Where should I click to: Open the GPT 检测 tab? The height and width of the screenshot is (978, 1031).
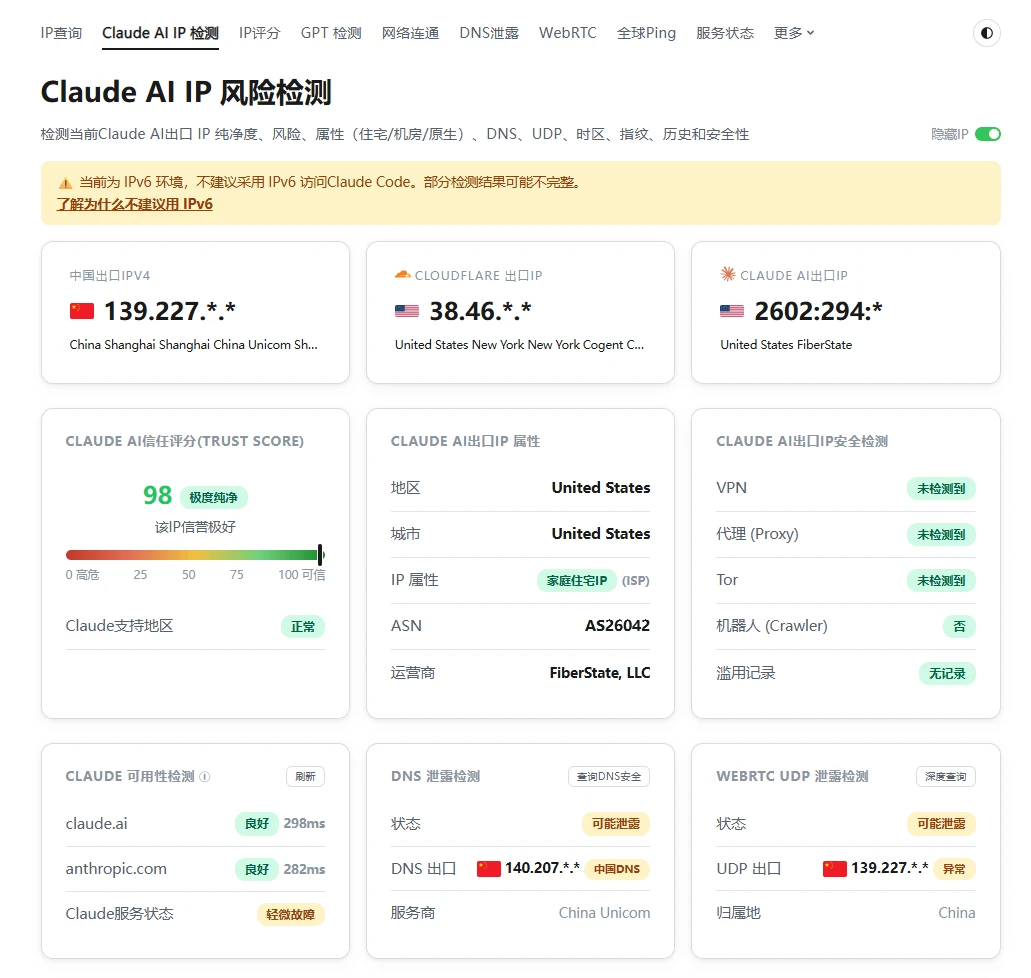pyautogui.click(x=331, y=33)
